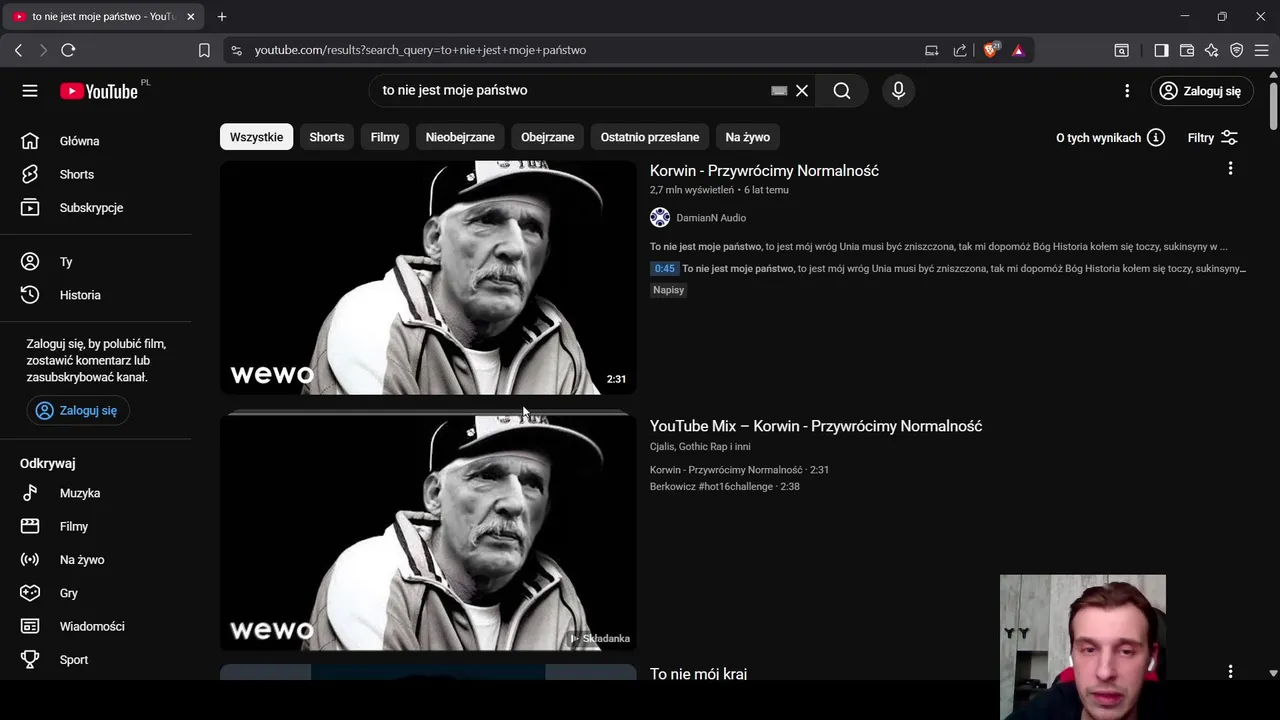
Task: Open Brave Rewards triangle icon
Action: (1018, 50)
